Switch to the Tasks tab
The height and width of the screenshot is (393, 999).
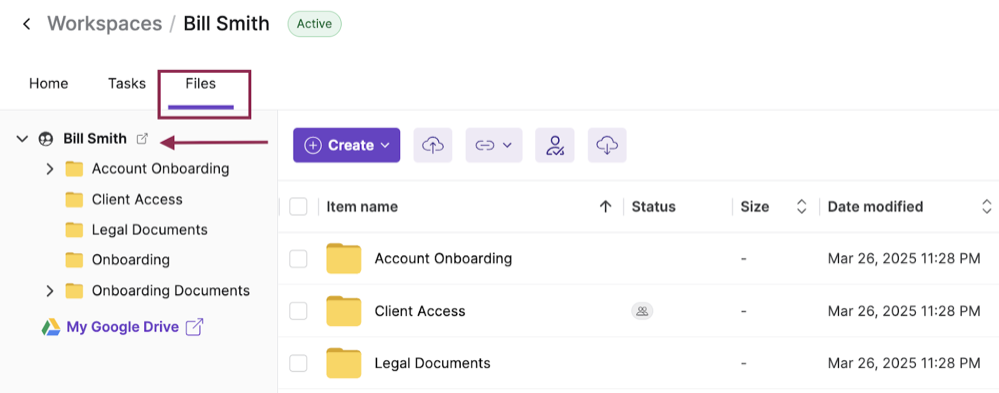127,83
